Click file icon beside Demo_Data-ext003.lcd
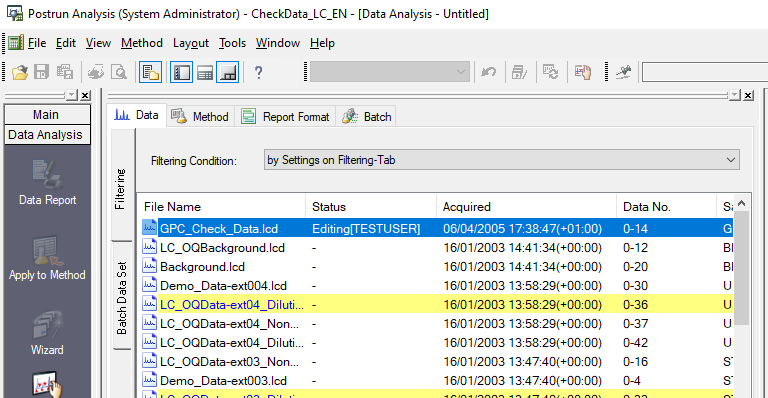 point(149,380)
